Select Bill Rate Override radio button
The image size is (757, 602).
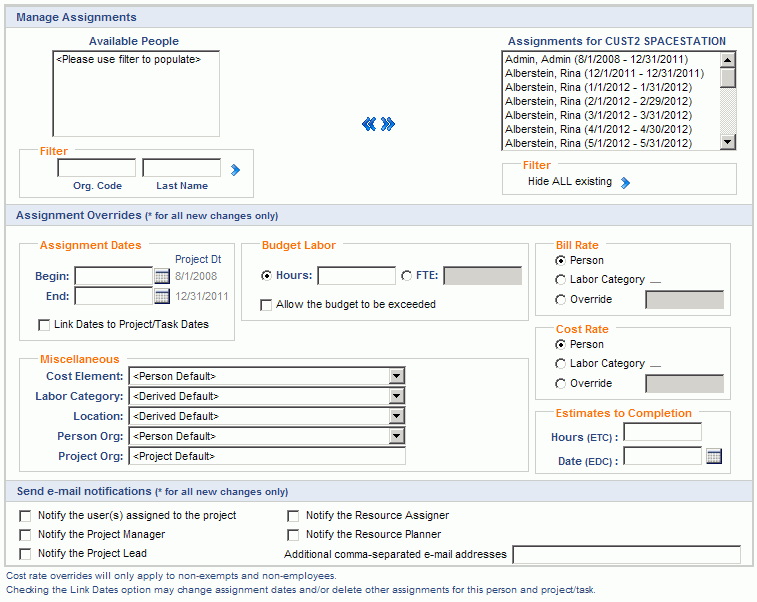point(560,300)
